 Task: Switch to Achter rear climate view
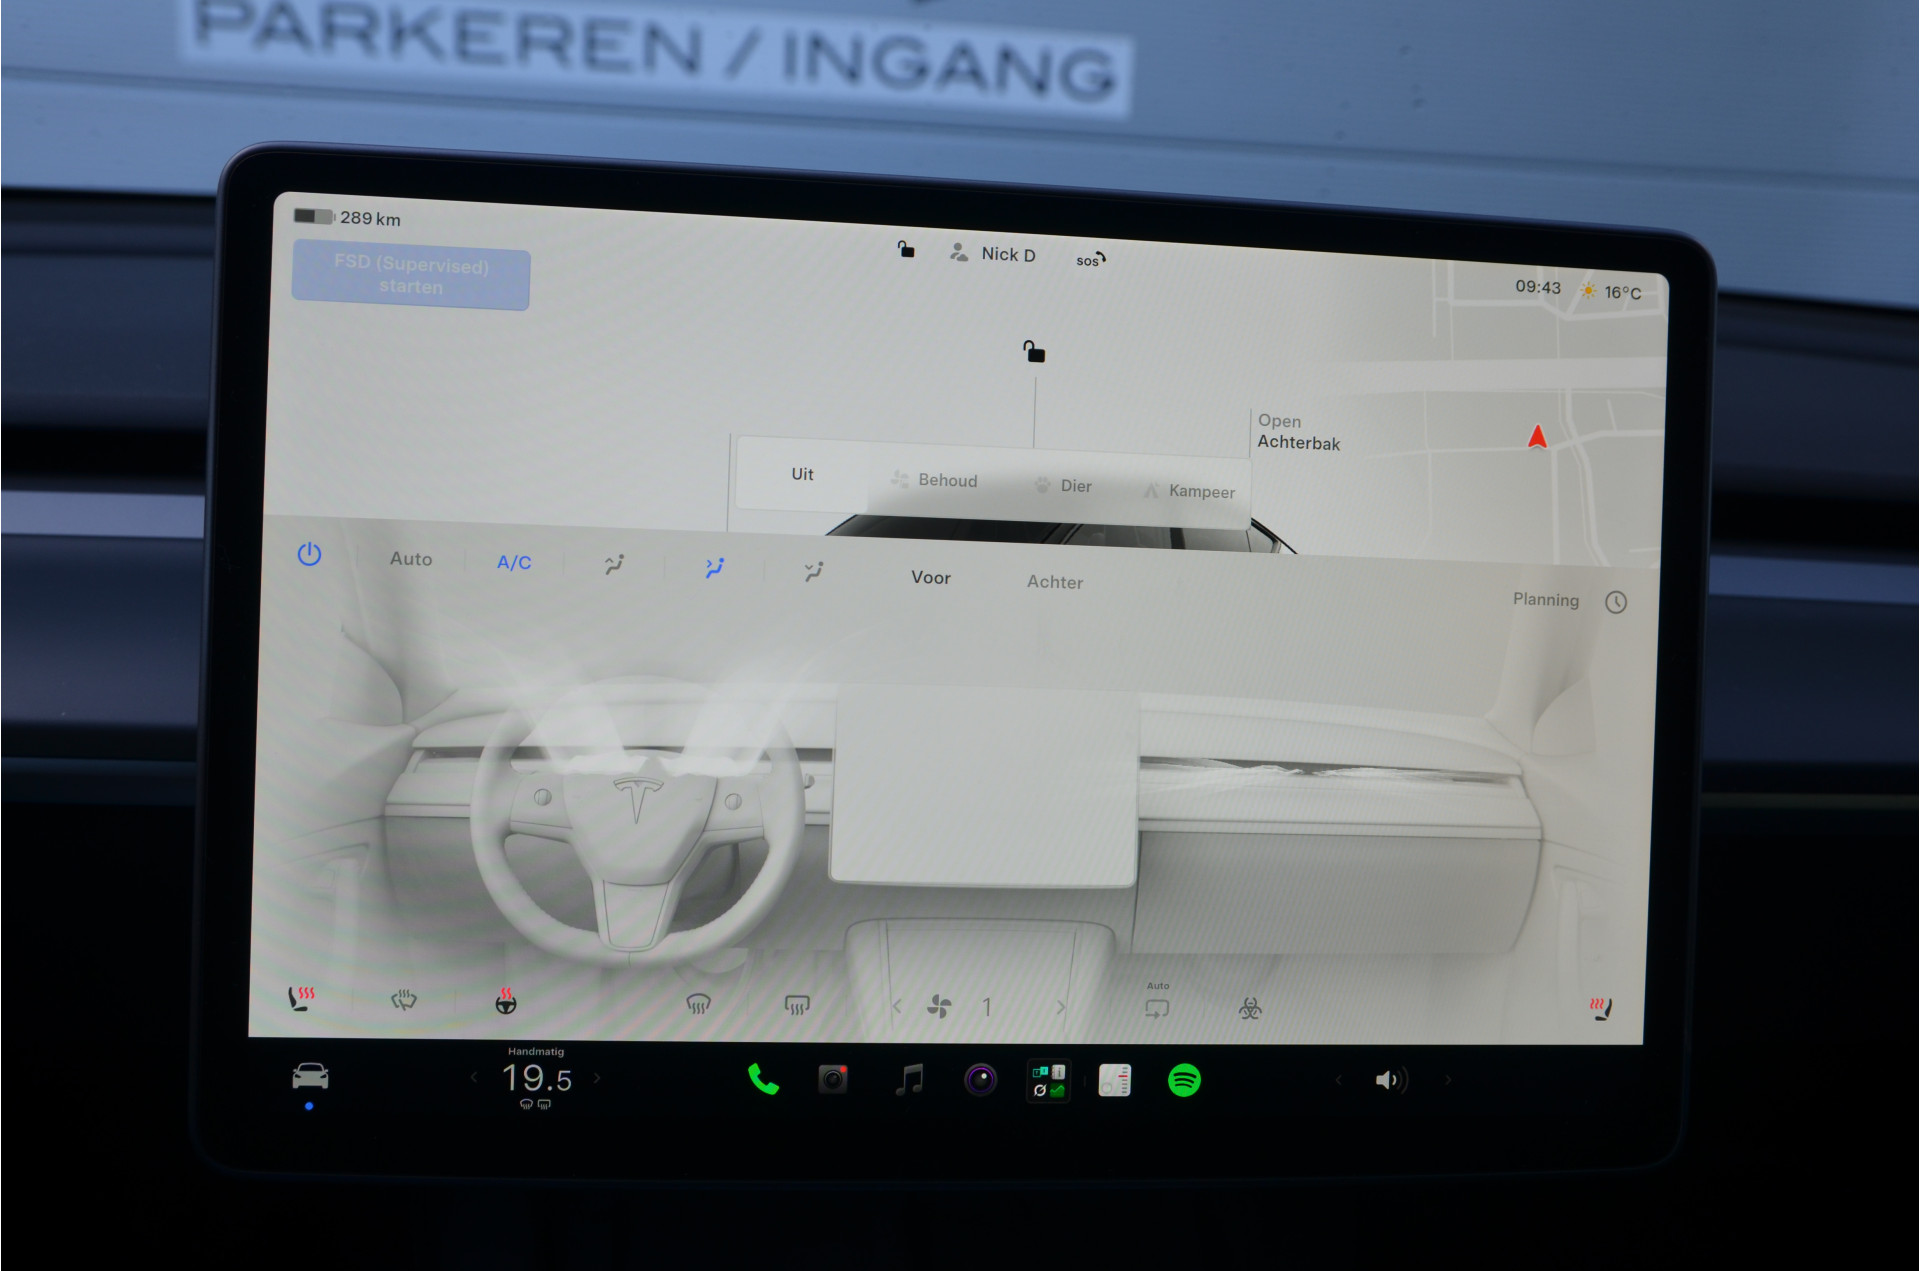coord(1055,582)
